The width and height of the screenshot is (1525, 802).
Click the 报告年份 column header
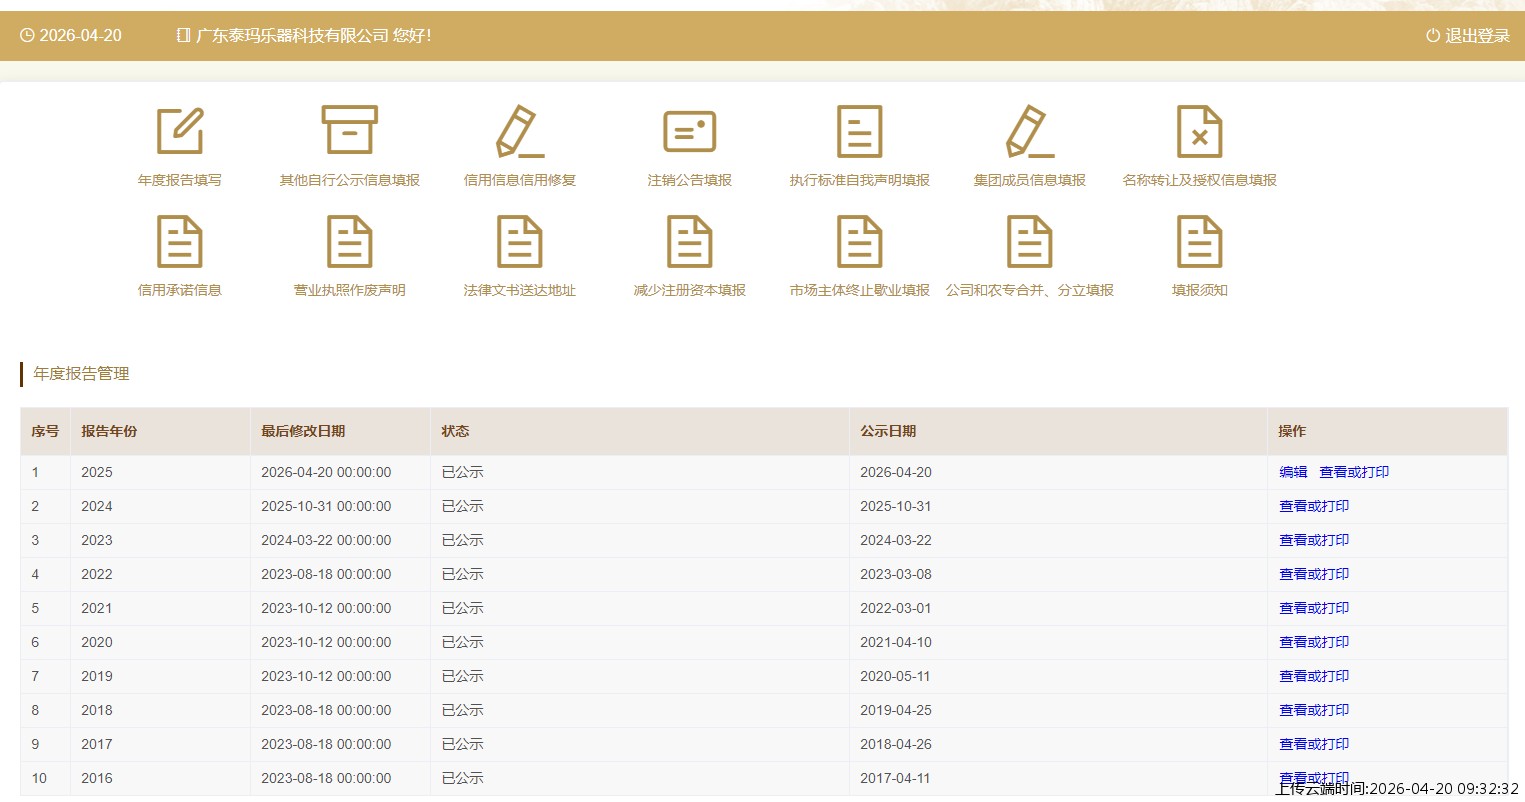(109, 431)
